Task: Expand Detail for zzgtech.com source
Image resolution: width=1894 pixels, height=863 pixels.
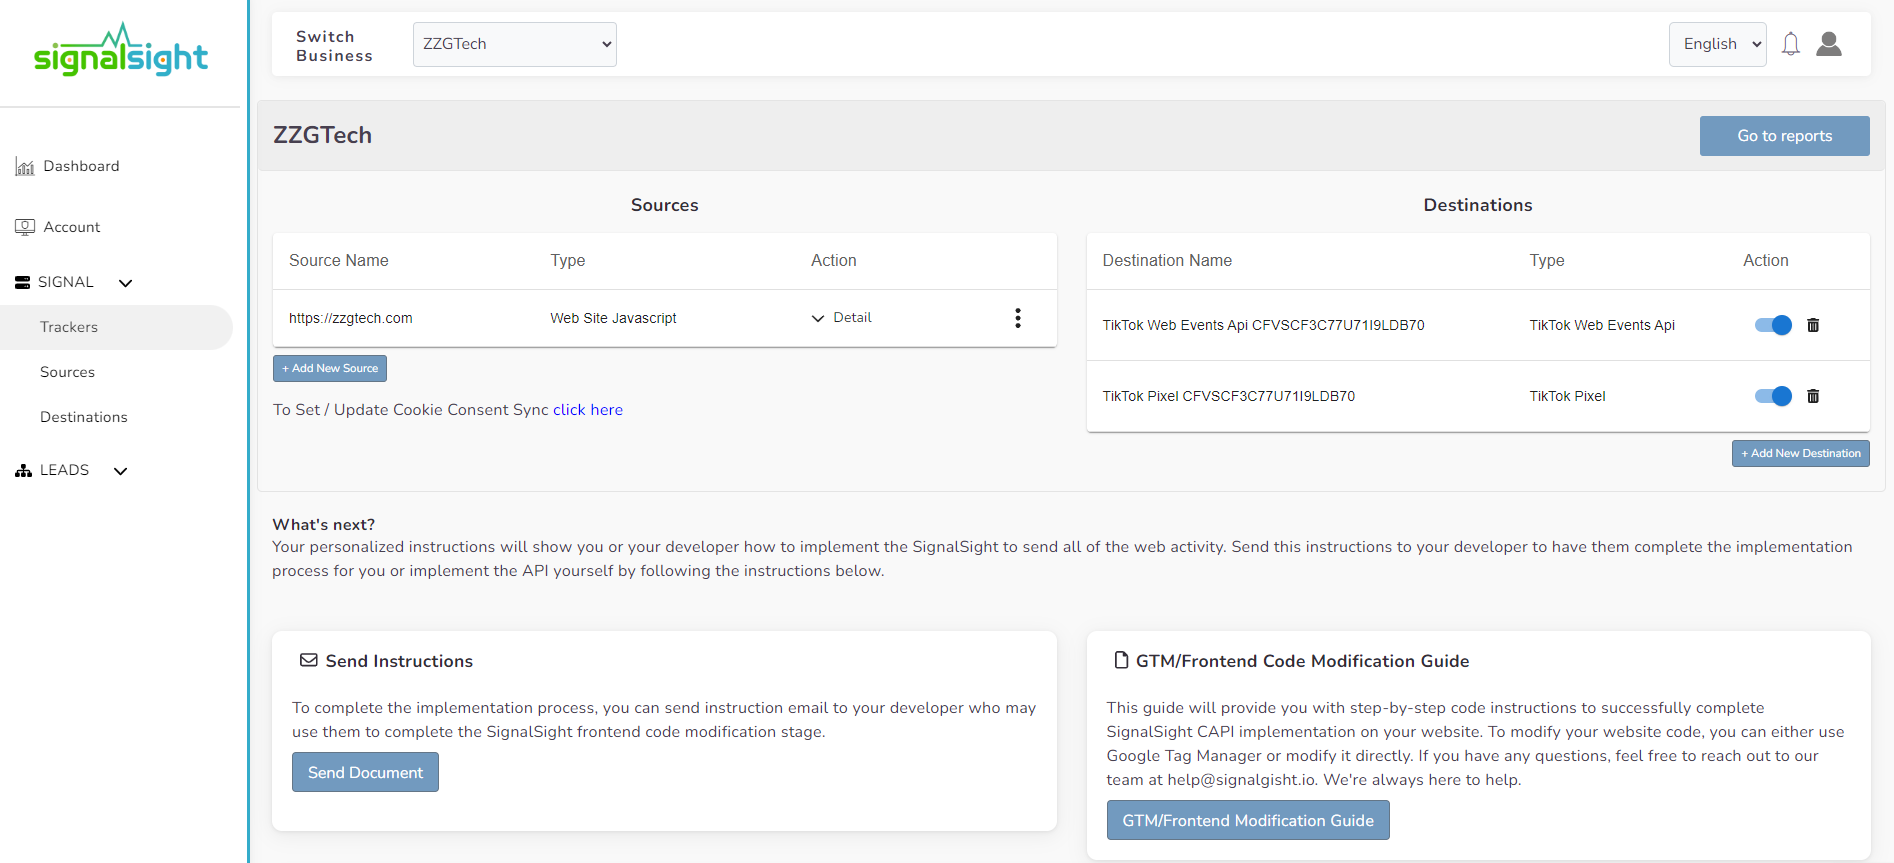Action: [x=842, y=318]
